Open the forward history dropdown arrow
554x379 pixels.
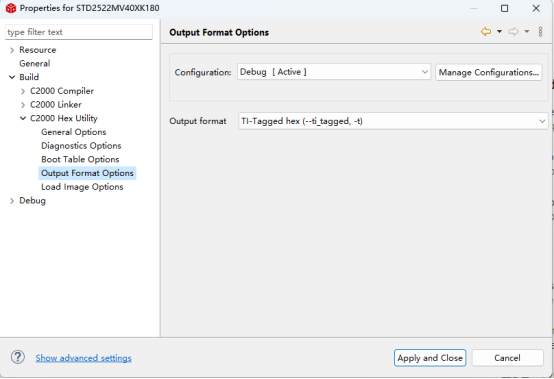(526, 32)
